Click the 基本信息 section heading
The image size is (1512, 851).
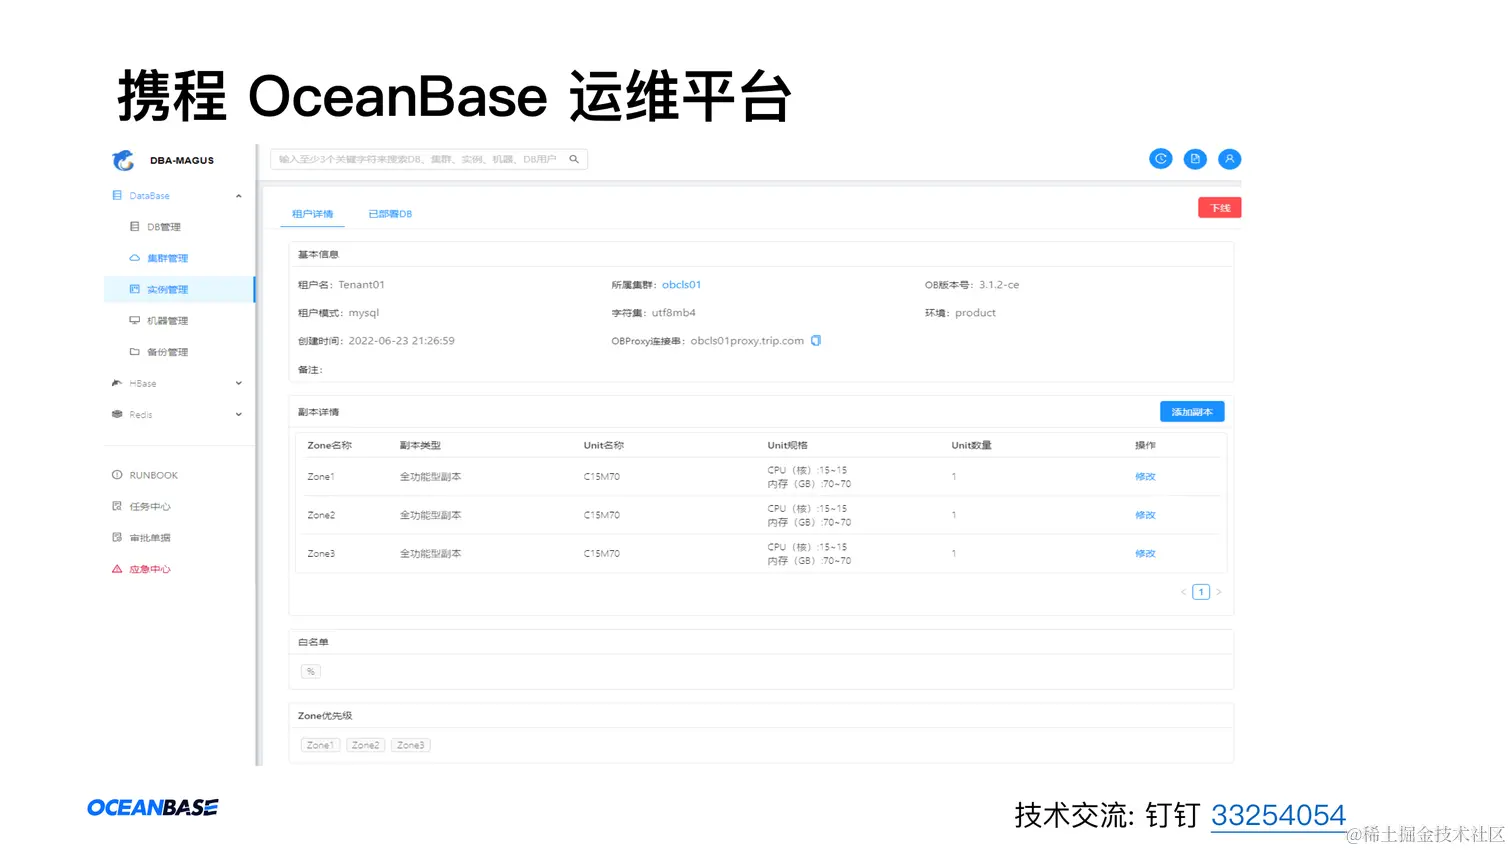[318, 255]
